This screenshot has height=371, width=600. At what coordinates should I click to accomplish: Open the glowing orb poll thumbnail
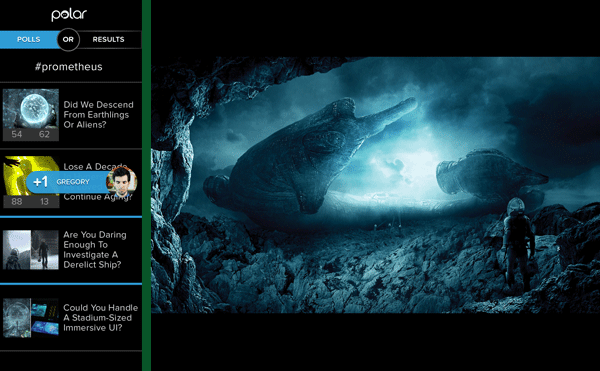(31, 109)
